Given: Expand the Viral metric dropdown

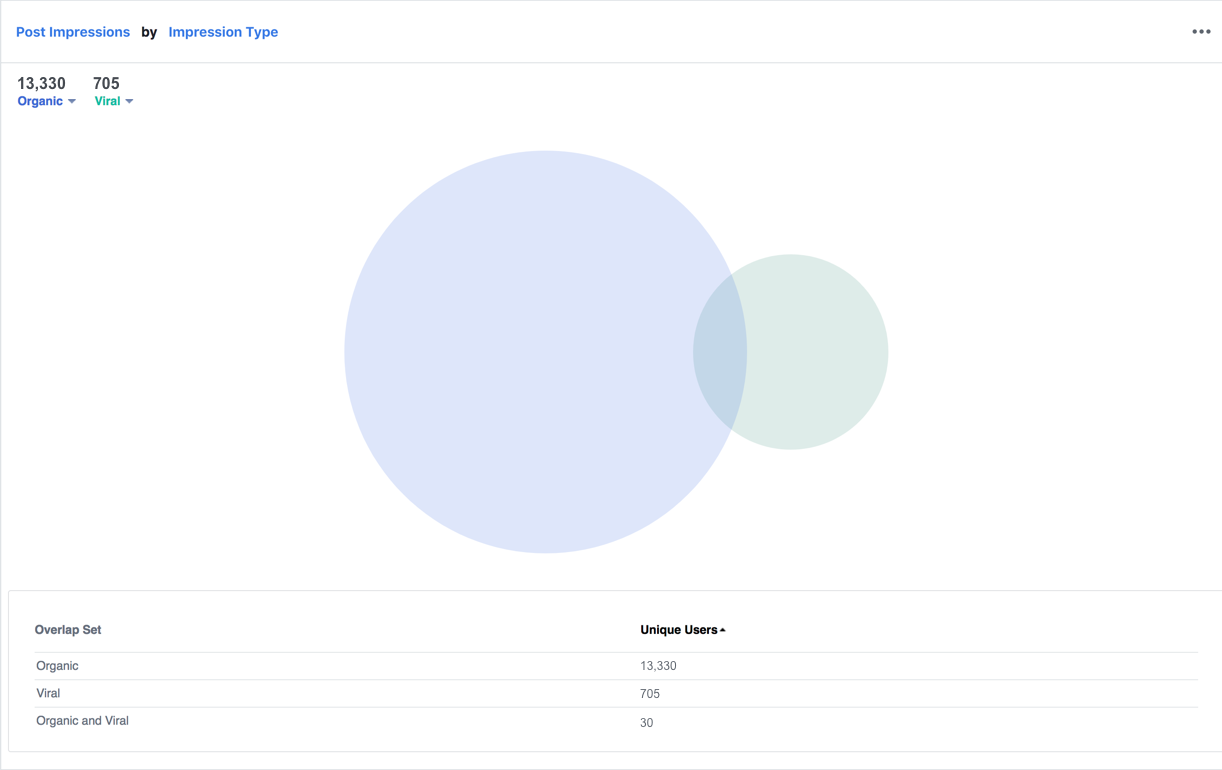Looking at the screenshot, I should pyautogui.click(x=128, y=101).
